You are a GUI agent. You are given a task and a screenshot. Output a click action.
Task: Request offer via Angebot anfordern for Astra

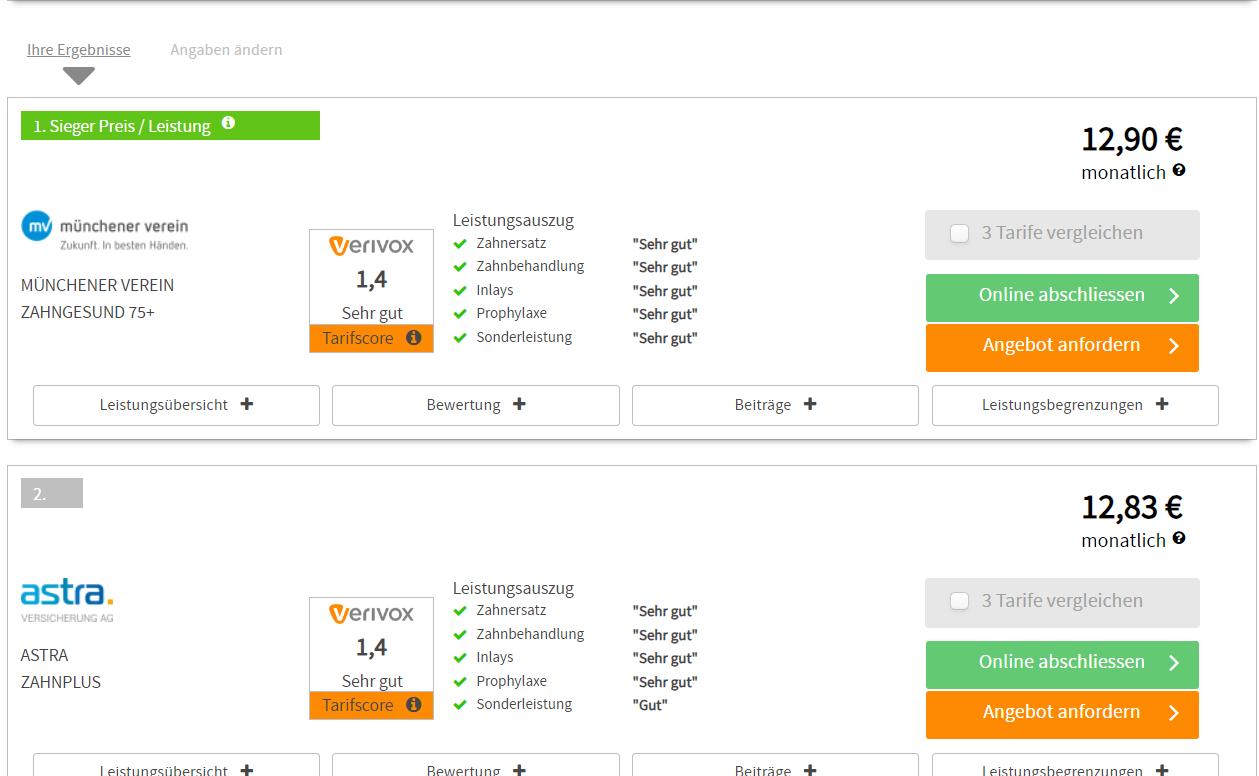[x=1062, y=714]
